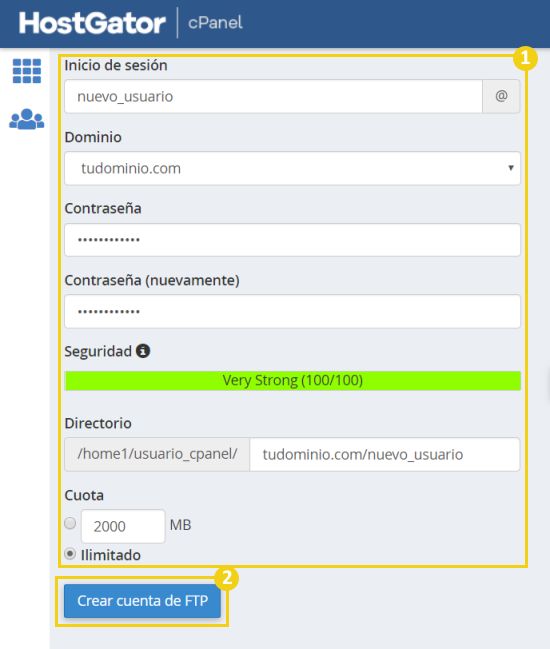
Task: Focus the Inicio de sesión username field
Action: 274,96
